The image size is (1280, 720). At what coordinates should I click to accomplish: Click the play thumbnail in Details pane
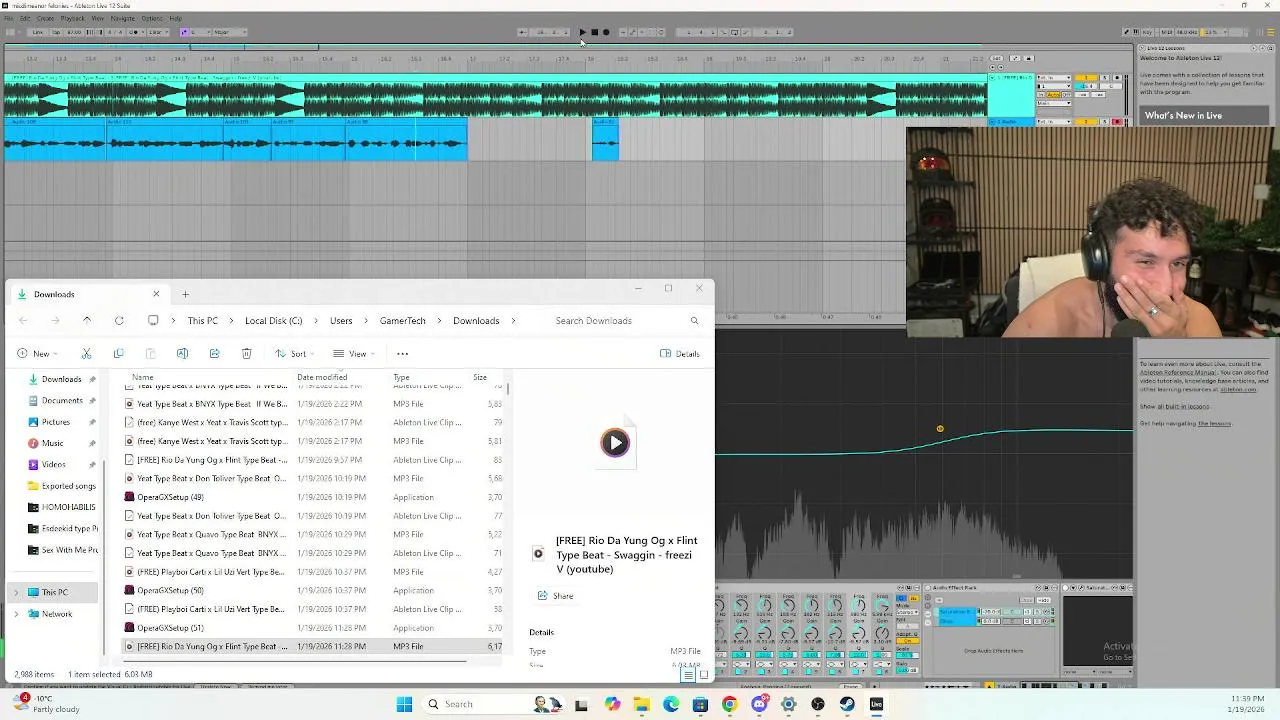pos(615,442)
